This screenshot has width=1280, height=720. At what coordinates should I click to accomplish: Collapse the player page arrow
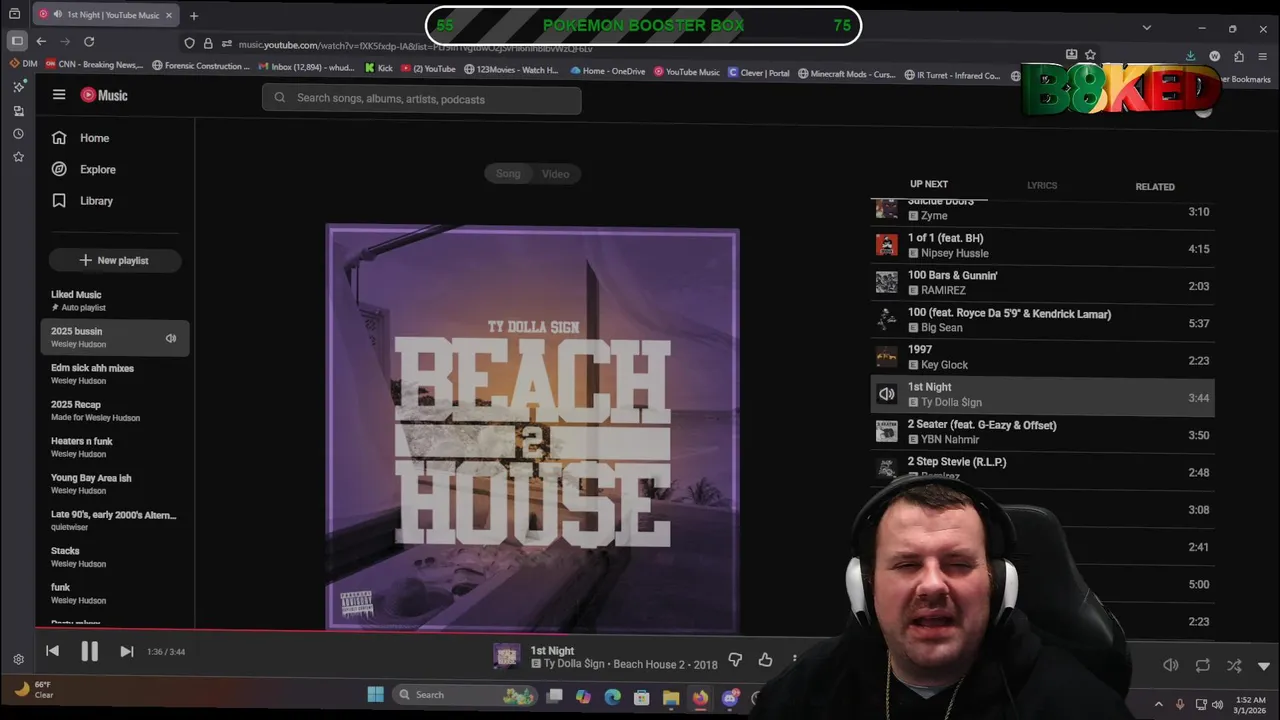point(1264,666)
